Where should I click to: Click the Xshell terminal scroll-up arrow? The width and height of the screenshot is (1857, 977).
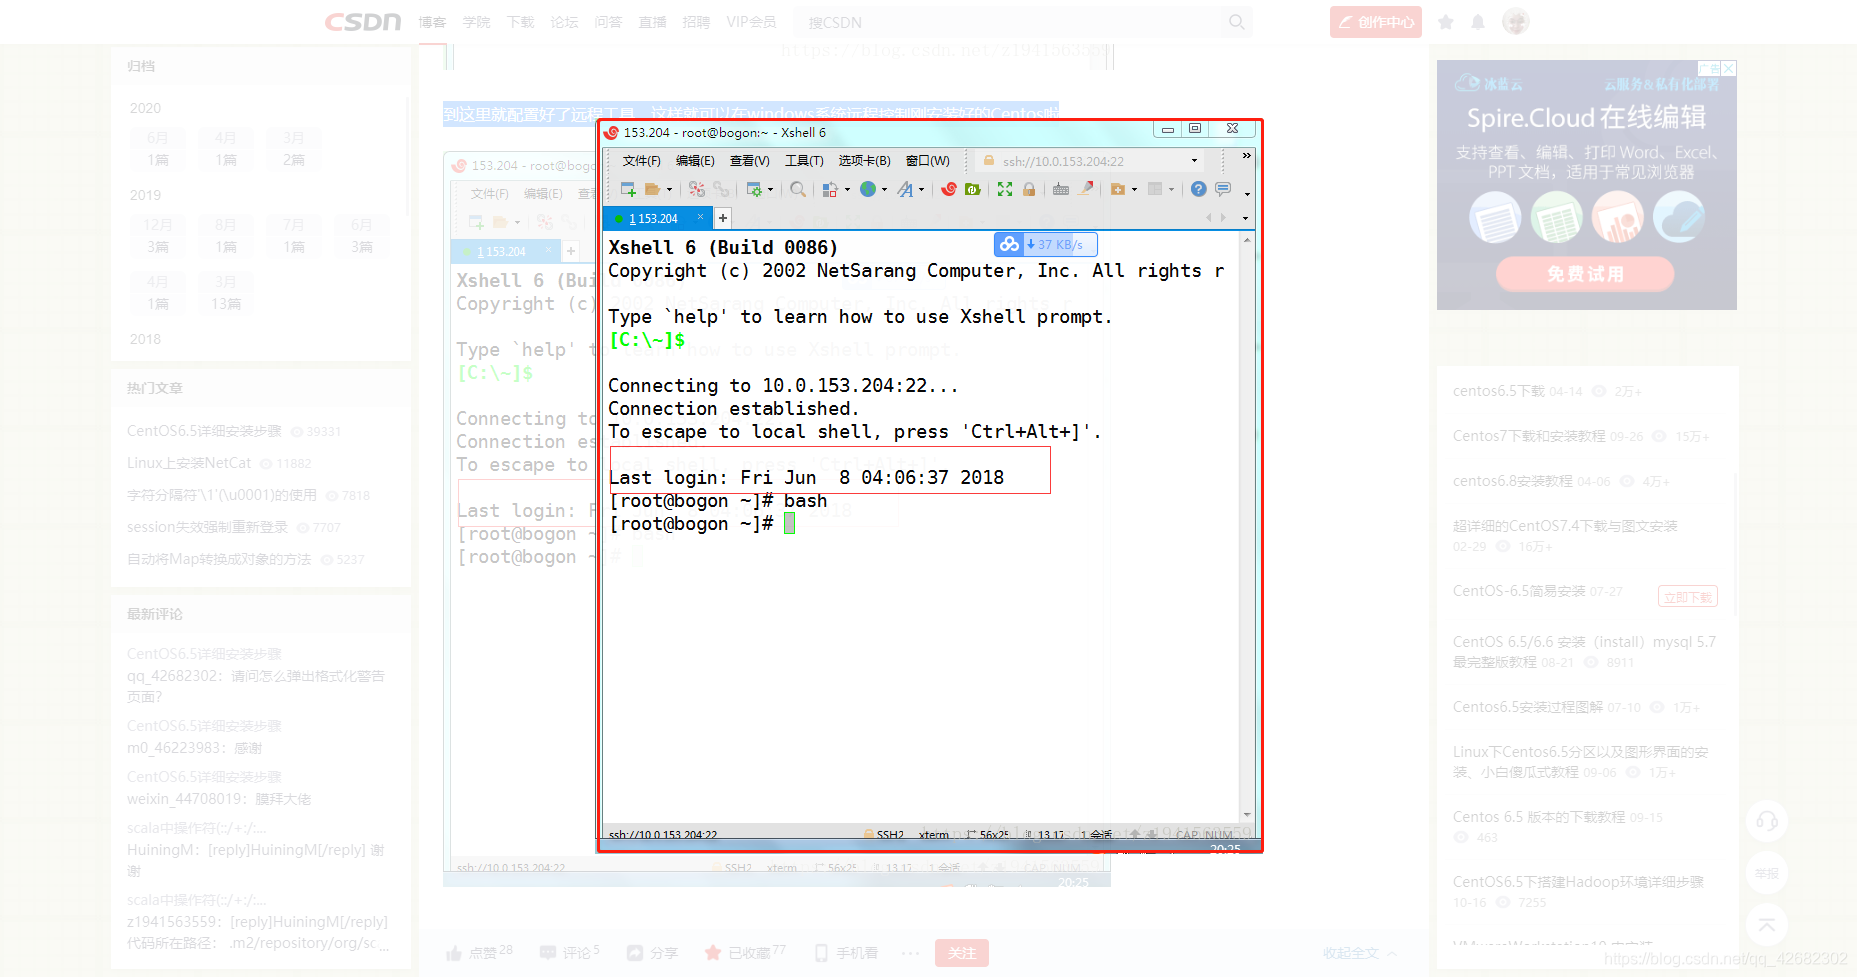[1247, 240]
